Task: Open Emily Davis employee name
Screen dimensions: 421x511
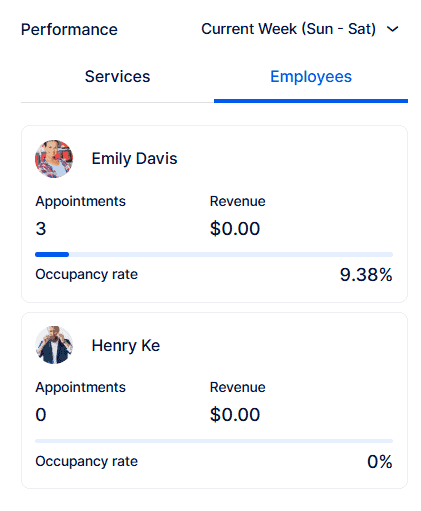Action: point(134,159)
